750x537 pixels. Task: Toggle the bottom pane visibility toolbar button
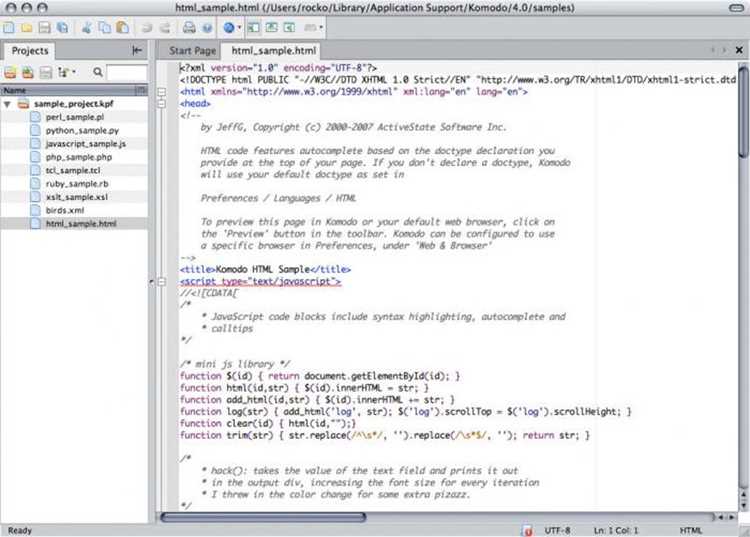pyautogui.click(x=271, y=28)
